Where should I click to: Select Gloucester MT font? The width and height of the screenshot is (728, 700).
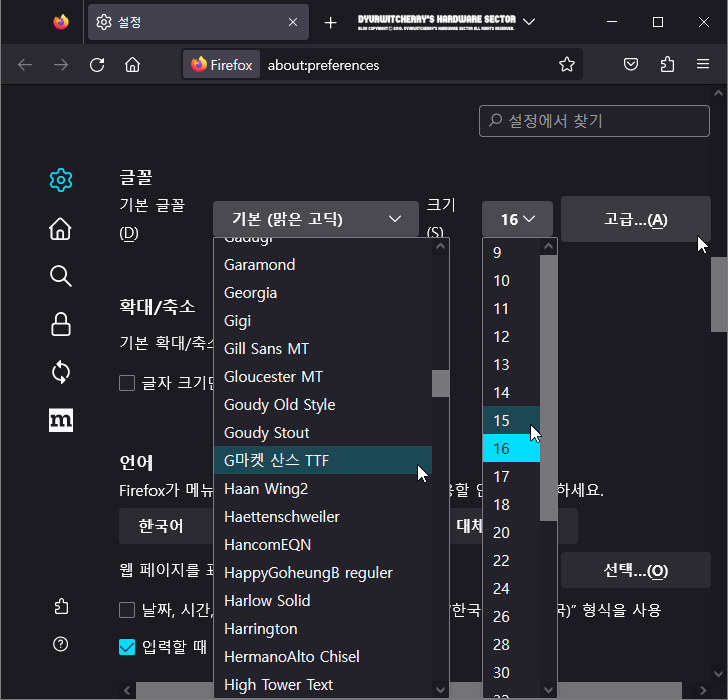(323, 376)
